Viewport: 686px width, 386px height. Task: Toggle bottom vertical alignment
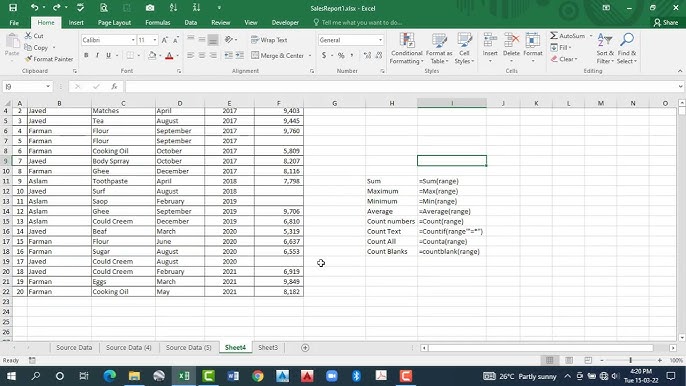[213, 40]
